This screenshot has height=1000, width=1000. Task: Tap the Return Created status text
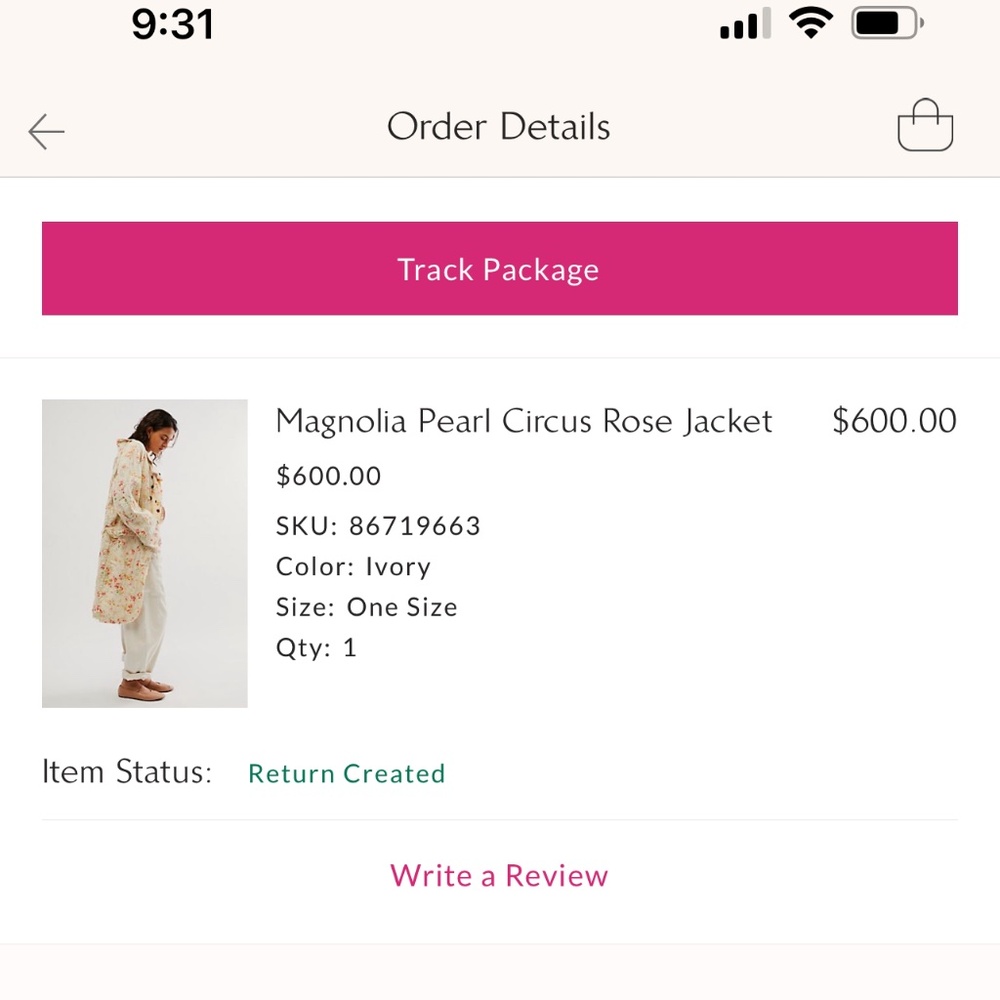click(x=346, y=774)
